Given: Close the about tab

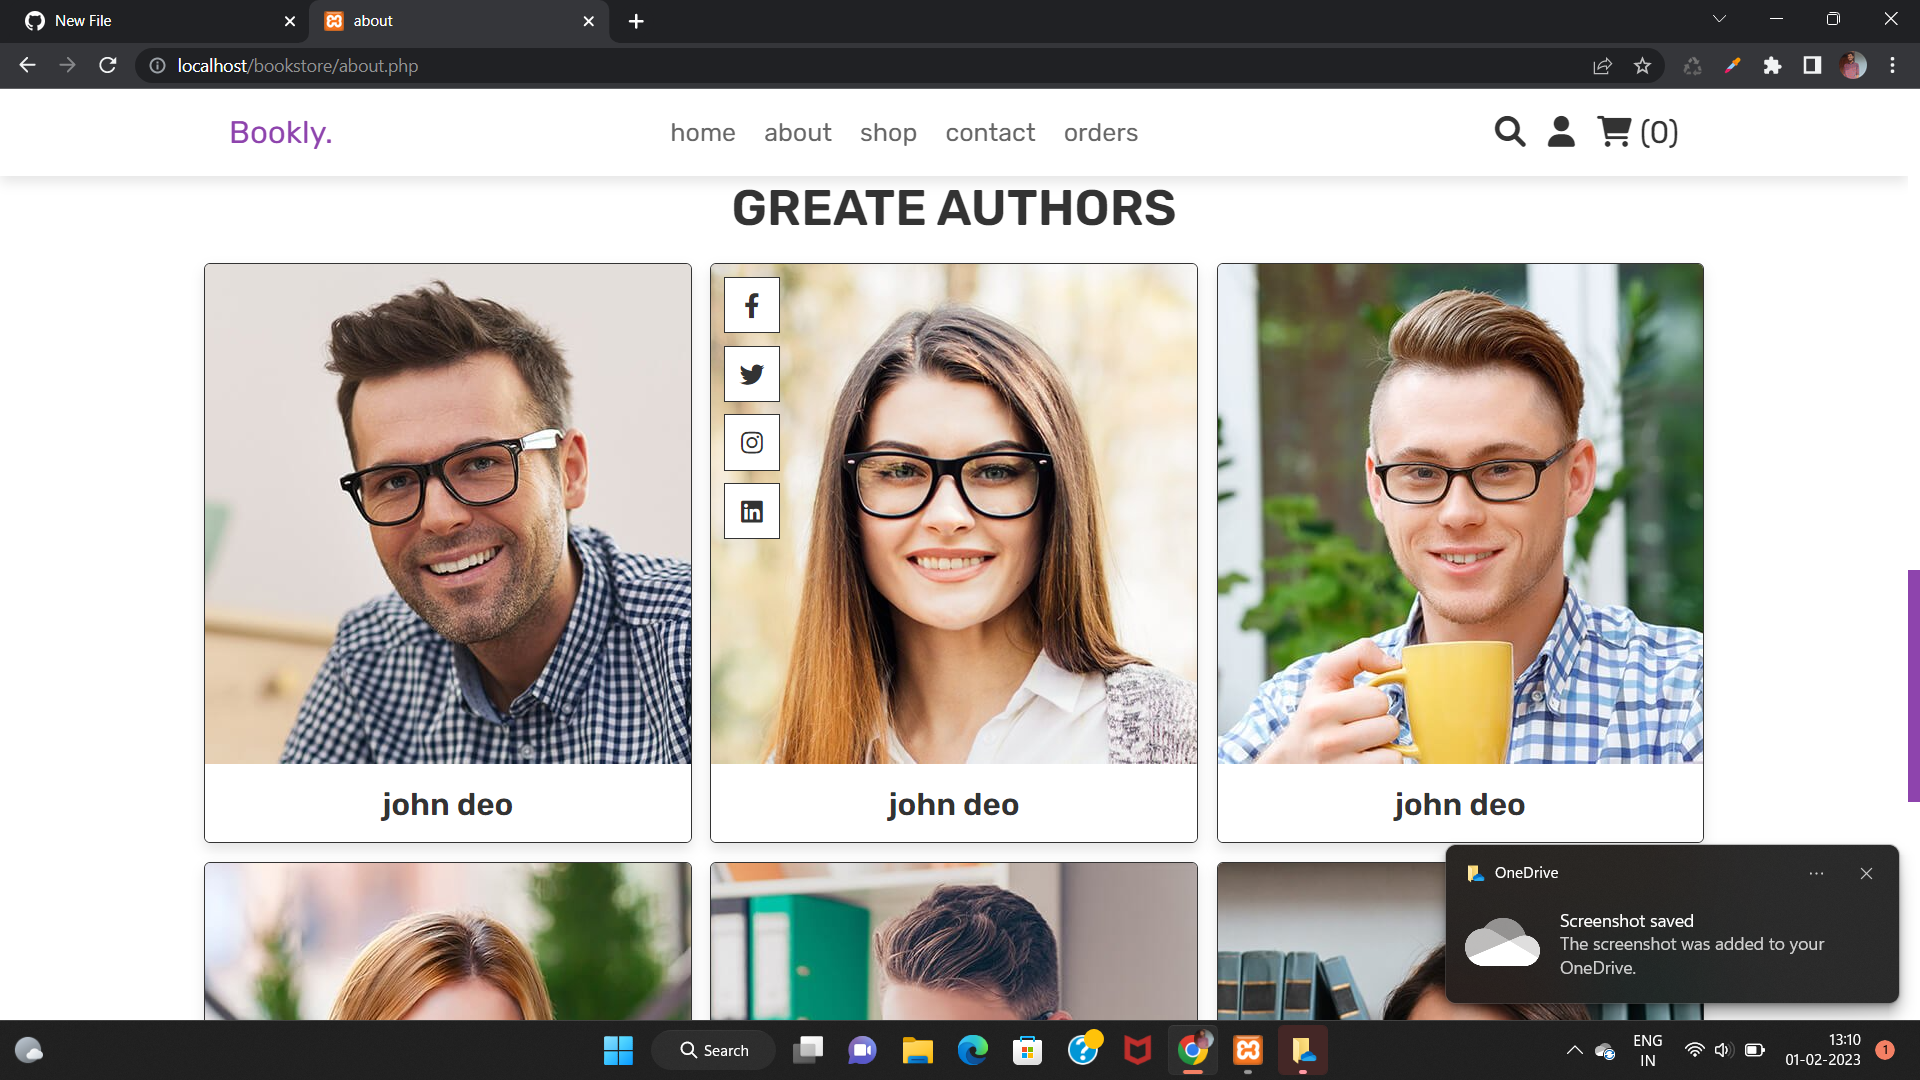Looking at the screenshot, I should 588,21.
